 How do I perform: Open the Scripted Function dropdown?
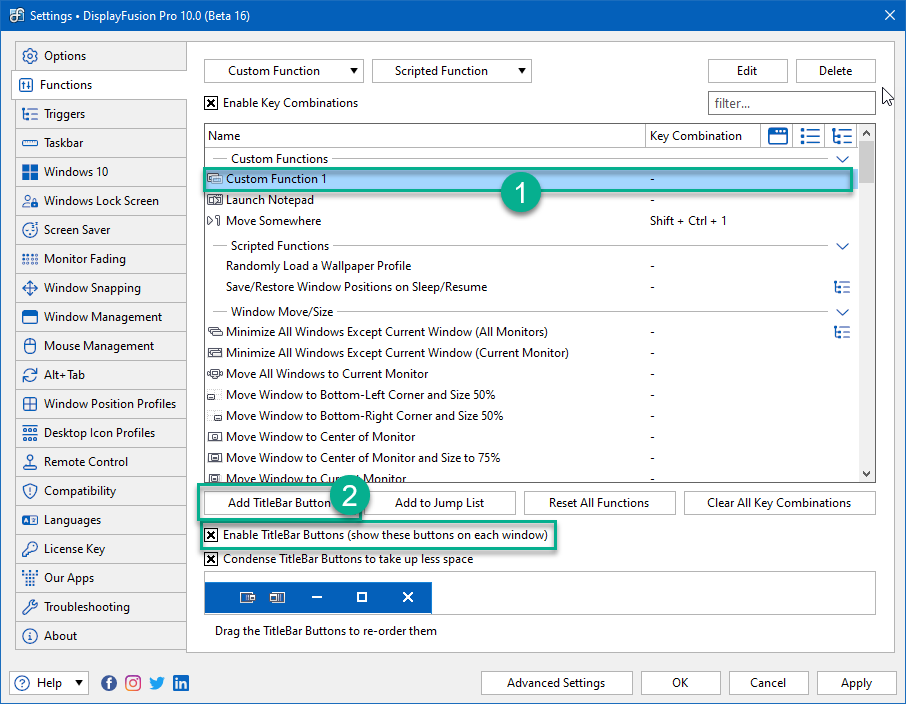pyautogui.click(x=452, y=71)
